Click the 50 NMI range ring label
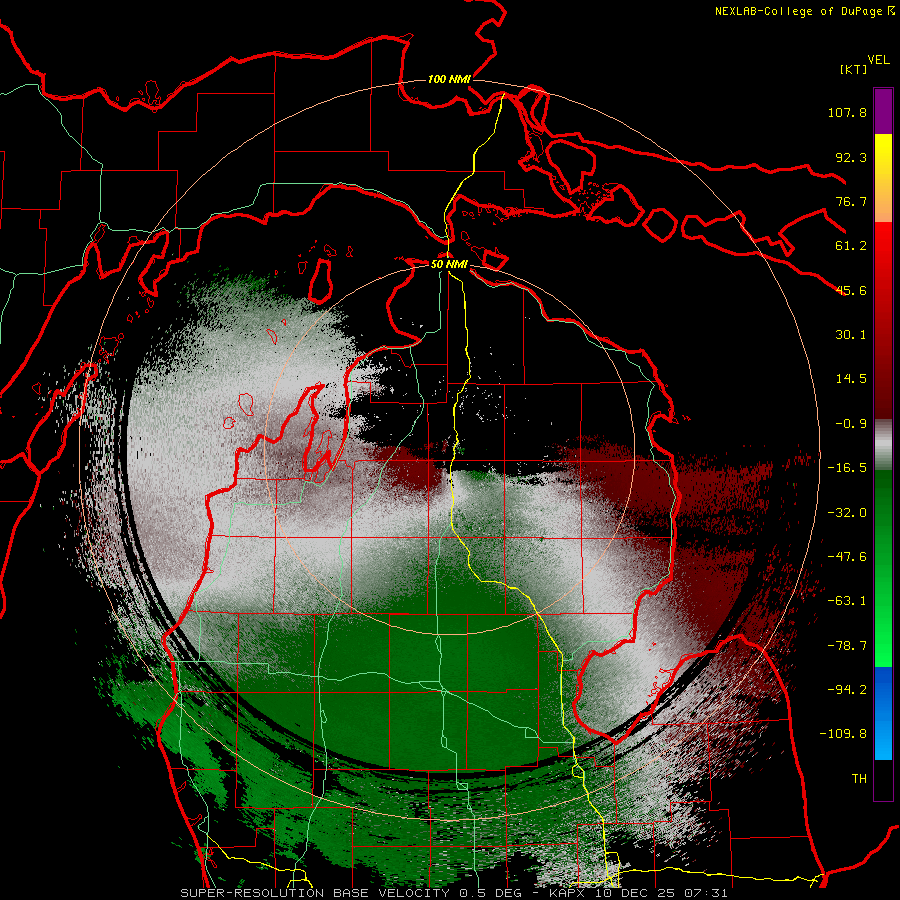Image resolution: width=900 pixels, height=900 pixels. tap(449, 264)
